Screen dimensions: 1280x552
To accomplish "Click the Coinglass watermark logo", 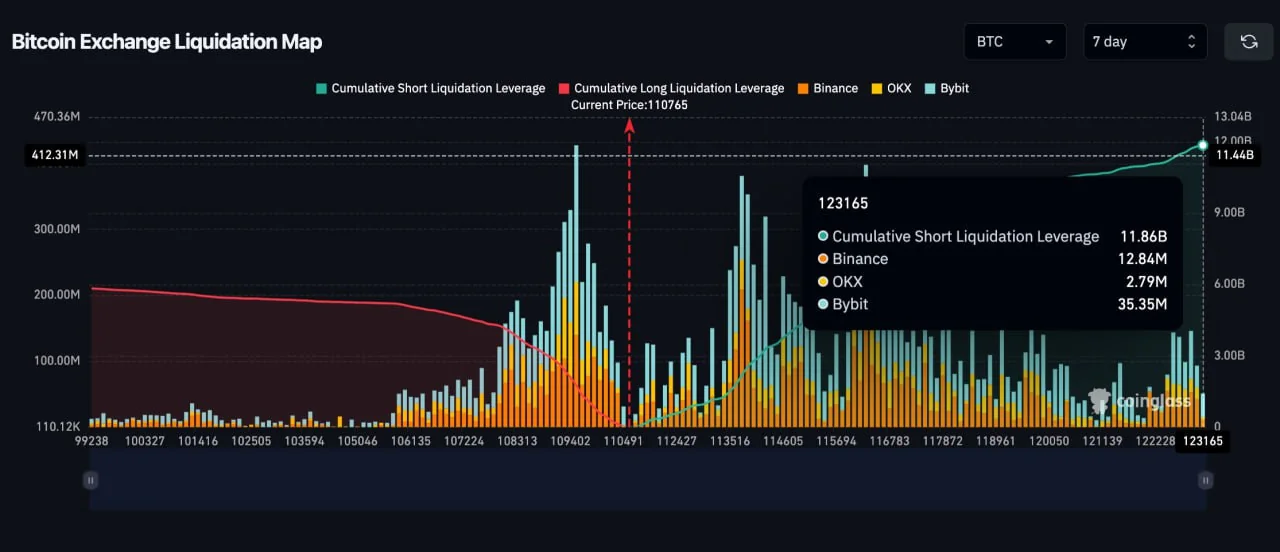I will tap(1140, 401).
